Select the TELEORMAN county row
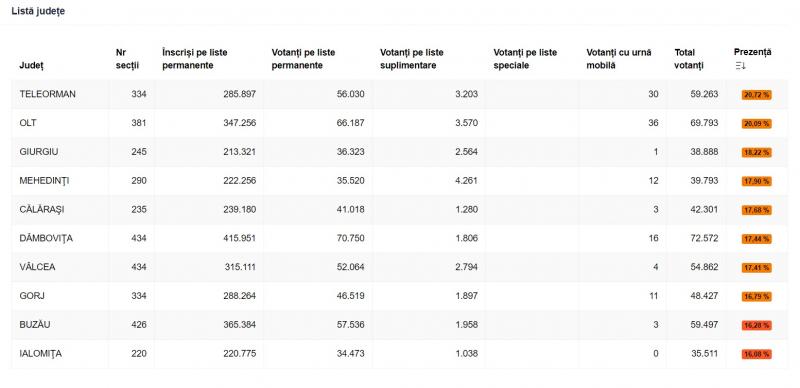Screen dimensions: 800x388 point(399,94)
